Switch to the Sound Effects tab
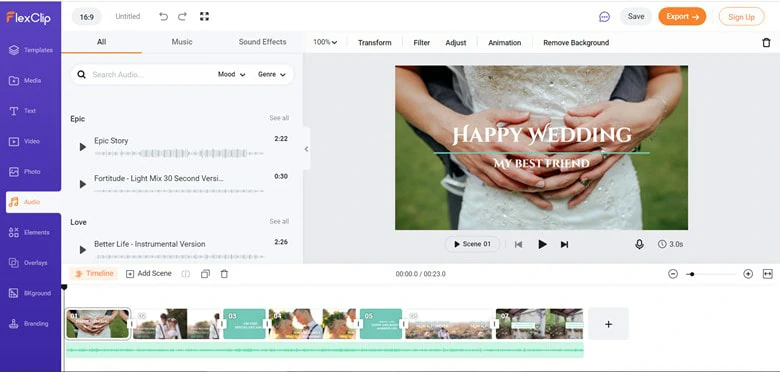The width and height of the screenshot is (780, 372). click(x=262, y=42)
